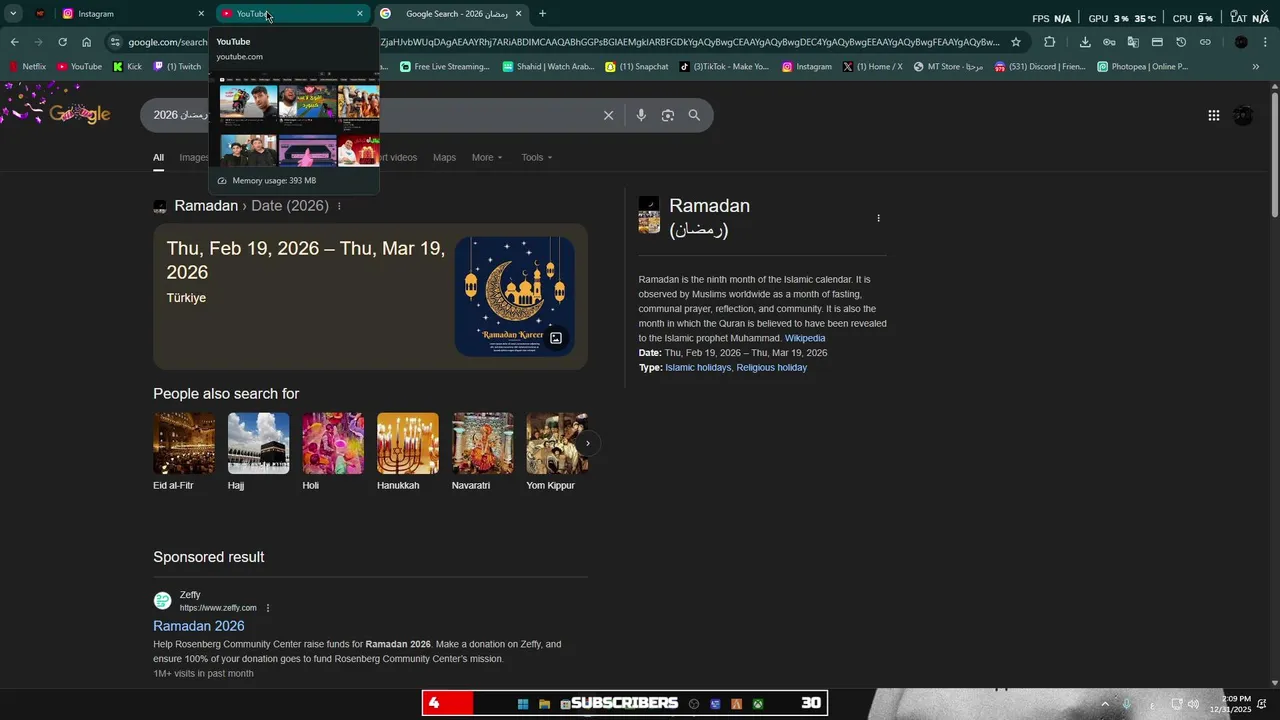Image resolution: width=1280 pixels, height=720 pixels.
Task: Open the password manager key icon
Action: [1109, 42]
